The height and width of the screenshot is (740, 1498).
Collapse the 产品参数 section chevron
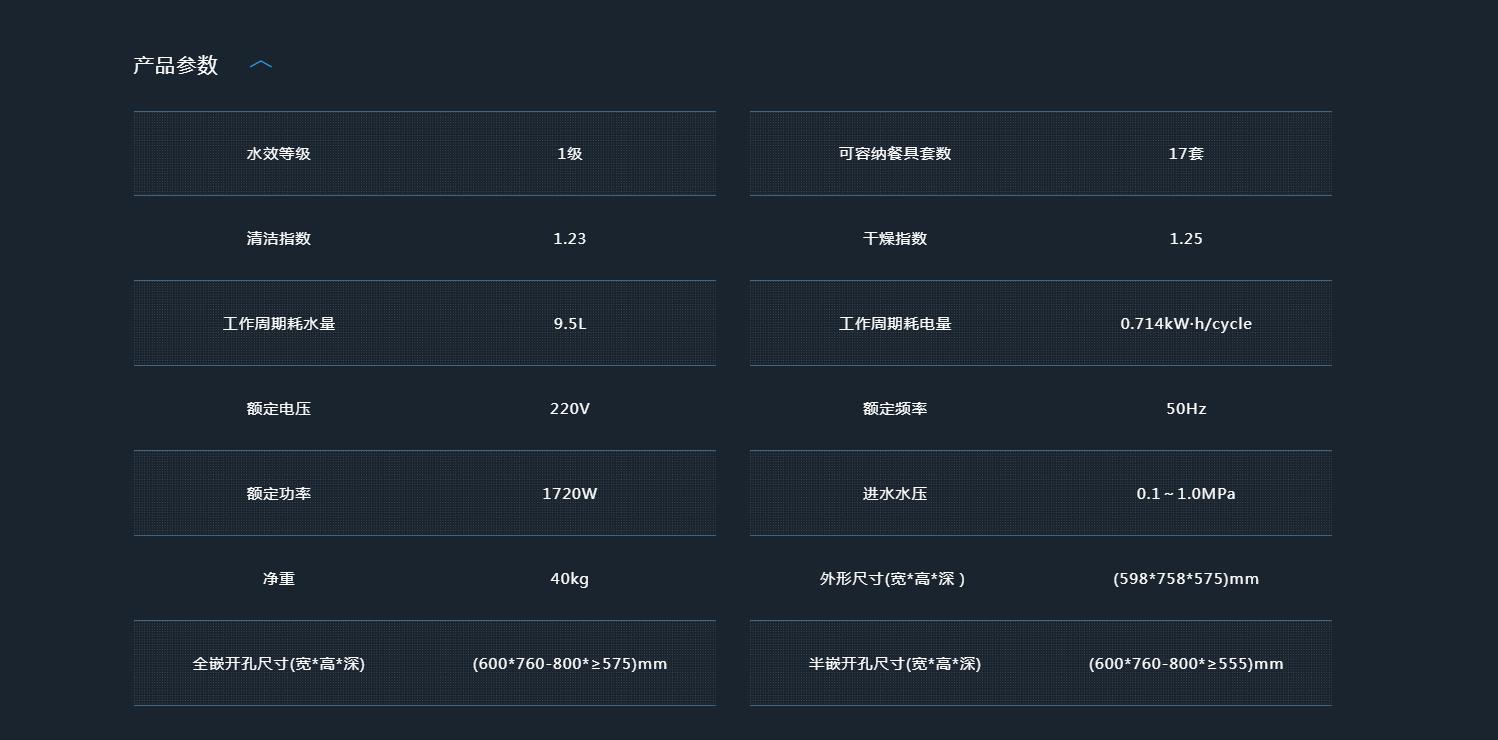click(260, 65)
